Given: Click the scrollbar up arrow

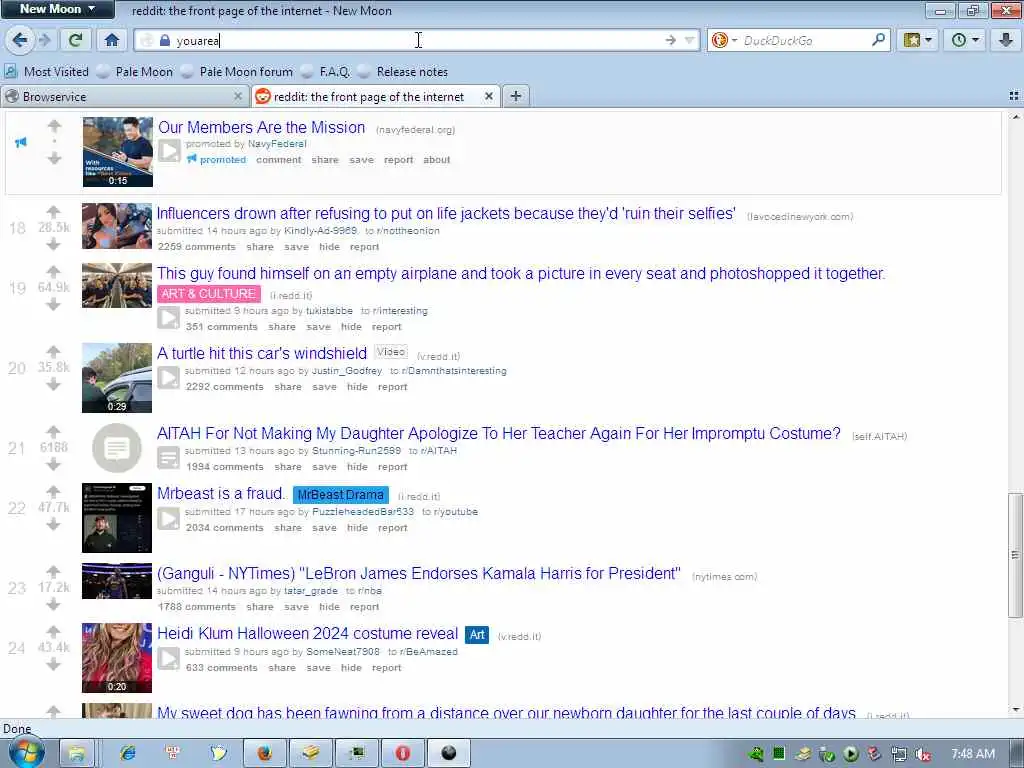Looking at the screenshot, I should click(1015, 118).
